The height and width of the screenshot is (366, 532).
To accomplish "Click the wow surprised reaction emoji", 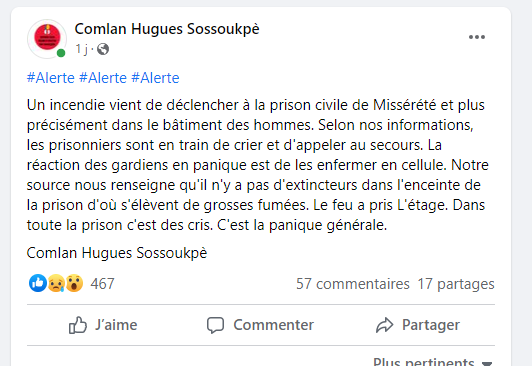I will (74, 283).
